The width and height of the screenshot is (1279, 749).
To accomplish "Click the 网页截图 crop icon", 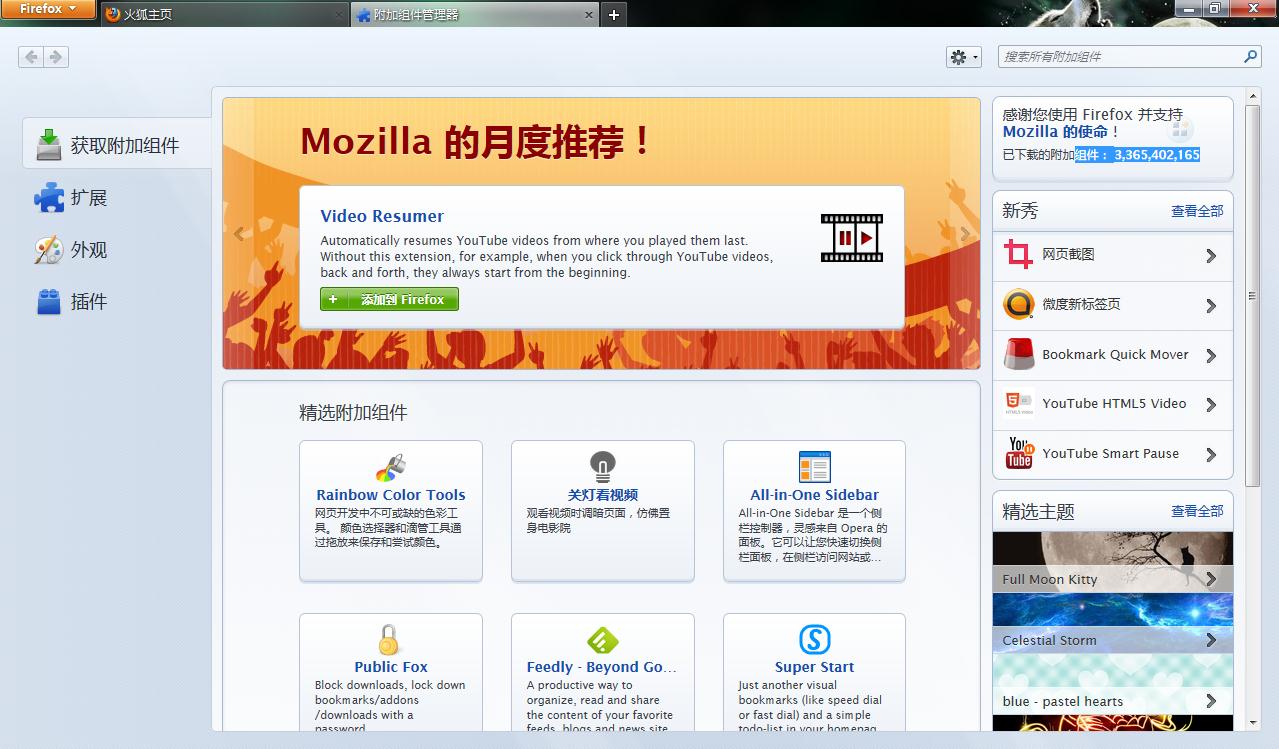I will (1019, 254).
